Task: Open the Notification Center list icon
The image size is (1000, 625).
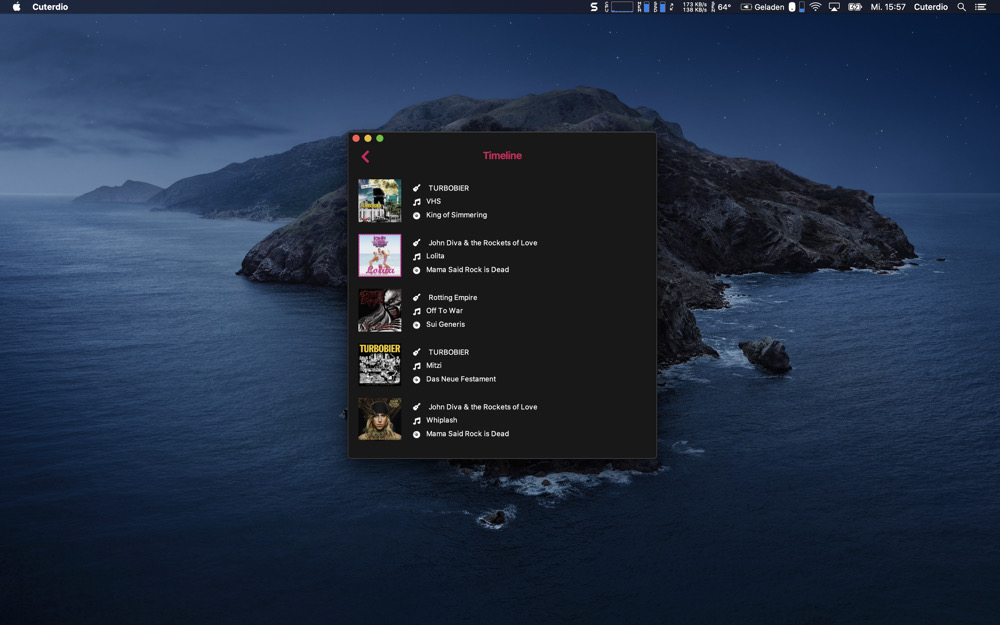Action: 980,7
